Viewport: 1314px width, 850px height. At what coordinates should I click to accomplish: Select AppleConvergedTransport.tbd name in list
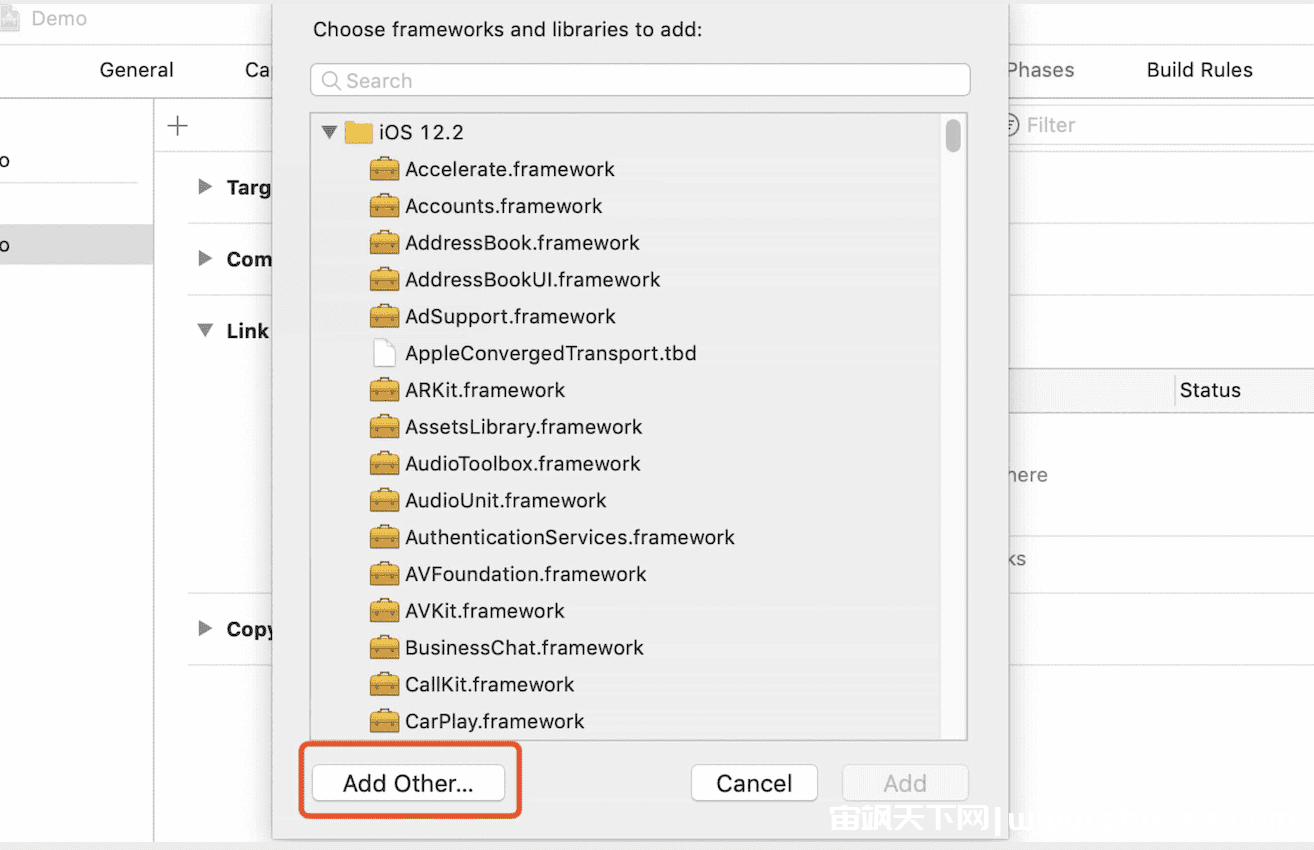click(x=551, y=353)
